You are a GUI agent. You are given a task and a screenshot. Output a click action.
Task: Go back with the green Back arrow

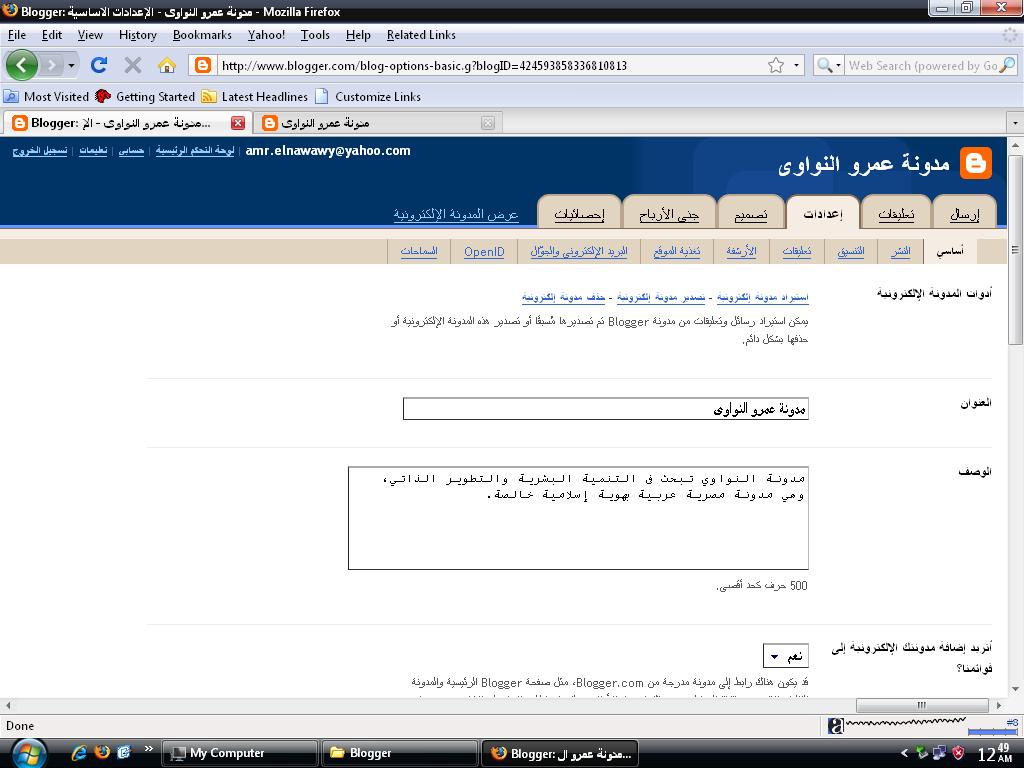[x=22, y=65]
